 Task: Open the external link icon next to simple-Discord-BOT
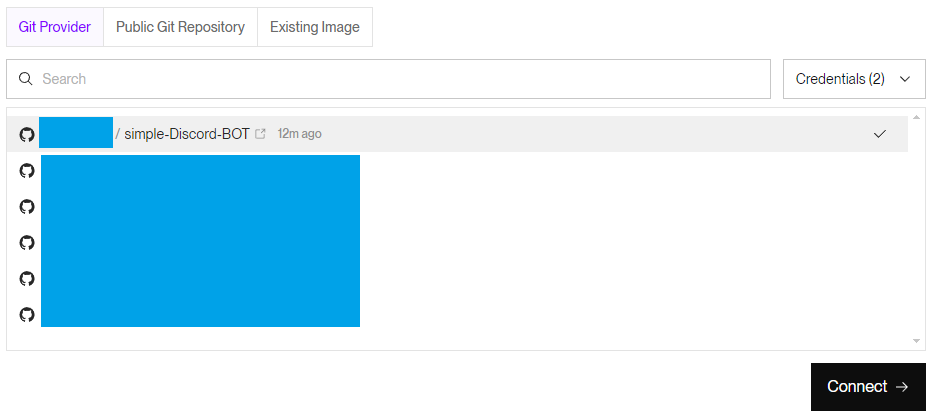pos(261,134)
